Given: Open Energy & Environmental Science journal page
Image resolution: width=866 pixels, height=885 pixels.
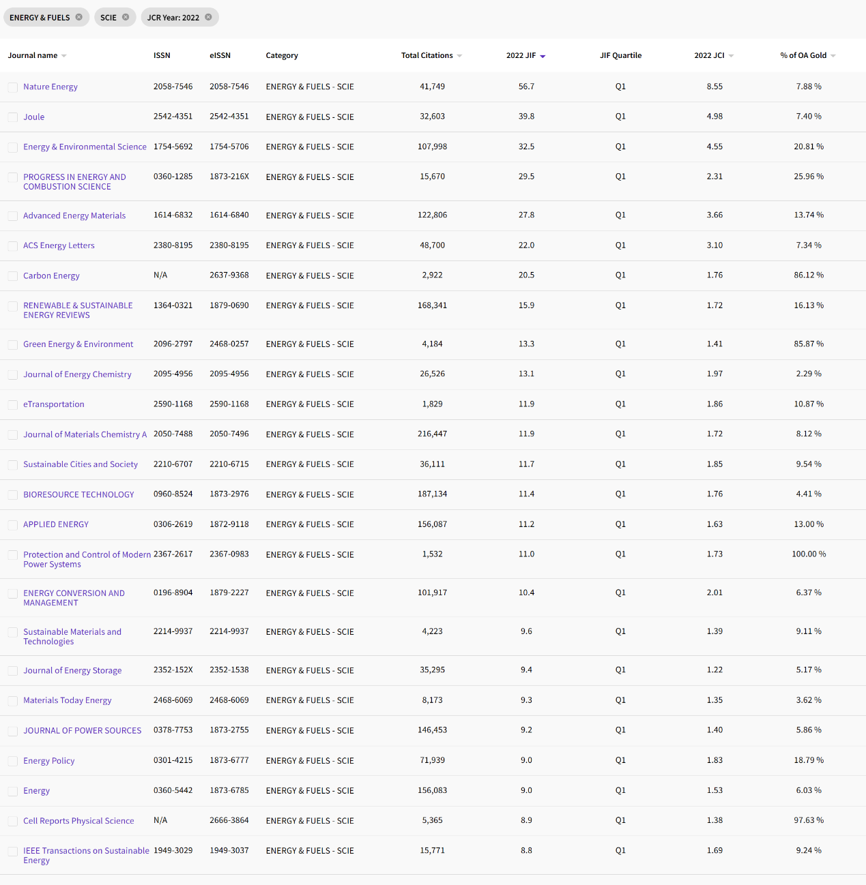Looking at the screenshot, I should coord(84,147).
